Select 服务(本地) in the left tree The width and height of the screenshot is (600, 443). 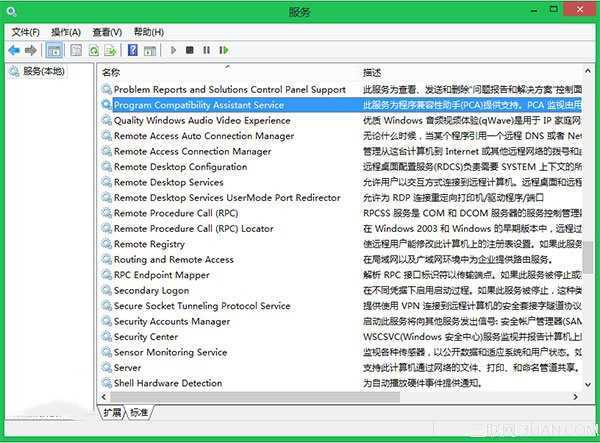37,71
